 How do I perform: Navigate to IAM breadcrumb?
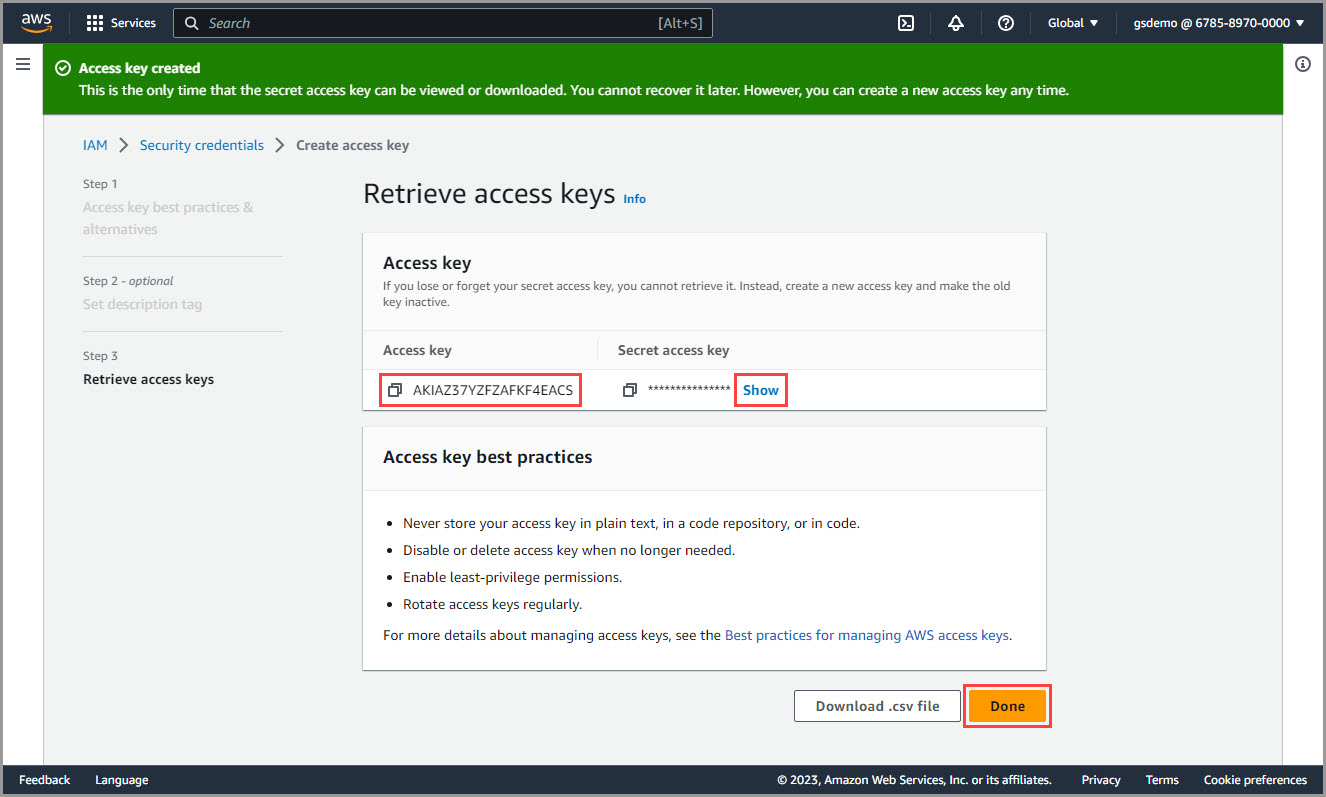tap(95, 145)
